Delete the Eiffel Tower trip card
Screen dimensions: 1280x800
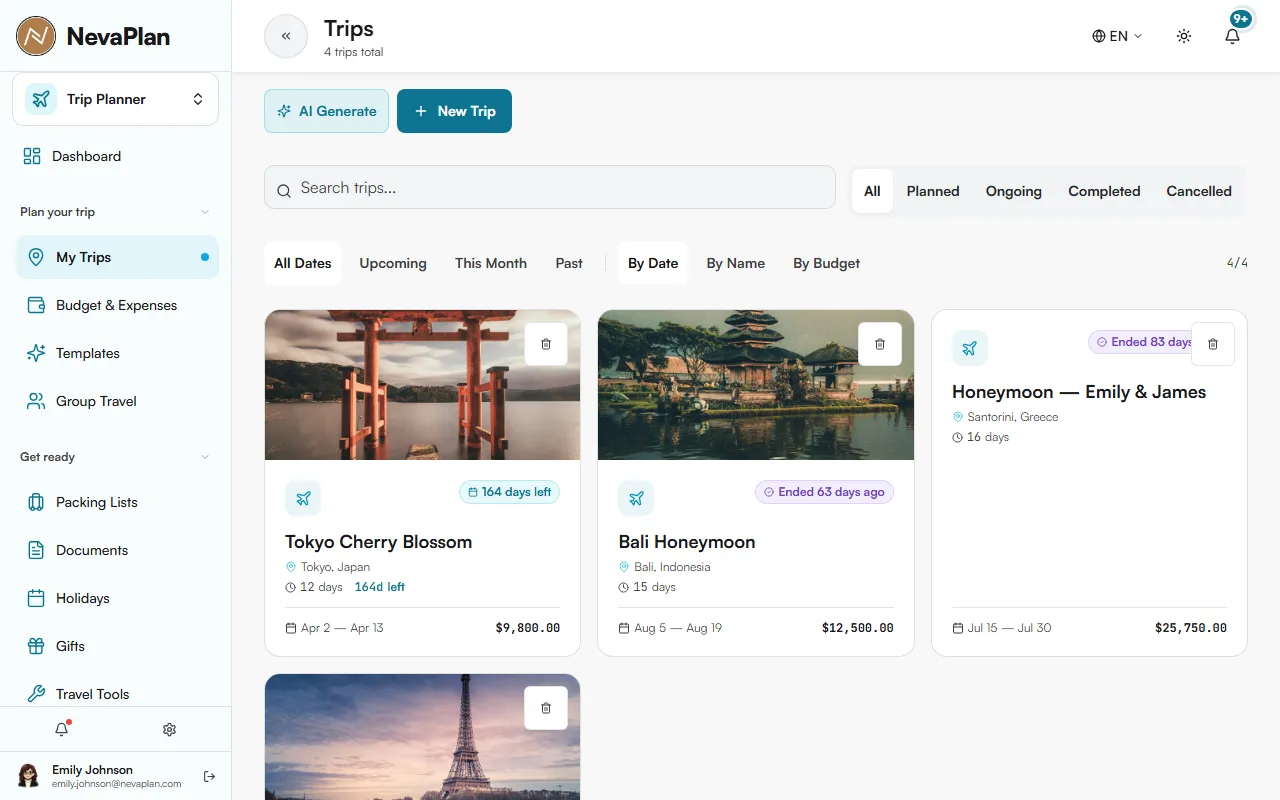point(546,708)
